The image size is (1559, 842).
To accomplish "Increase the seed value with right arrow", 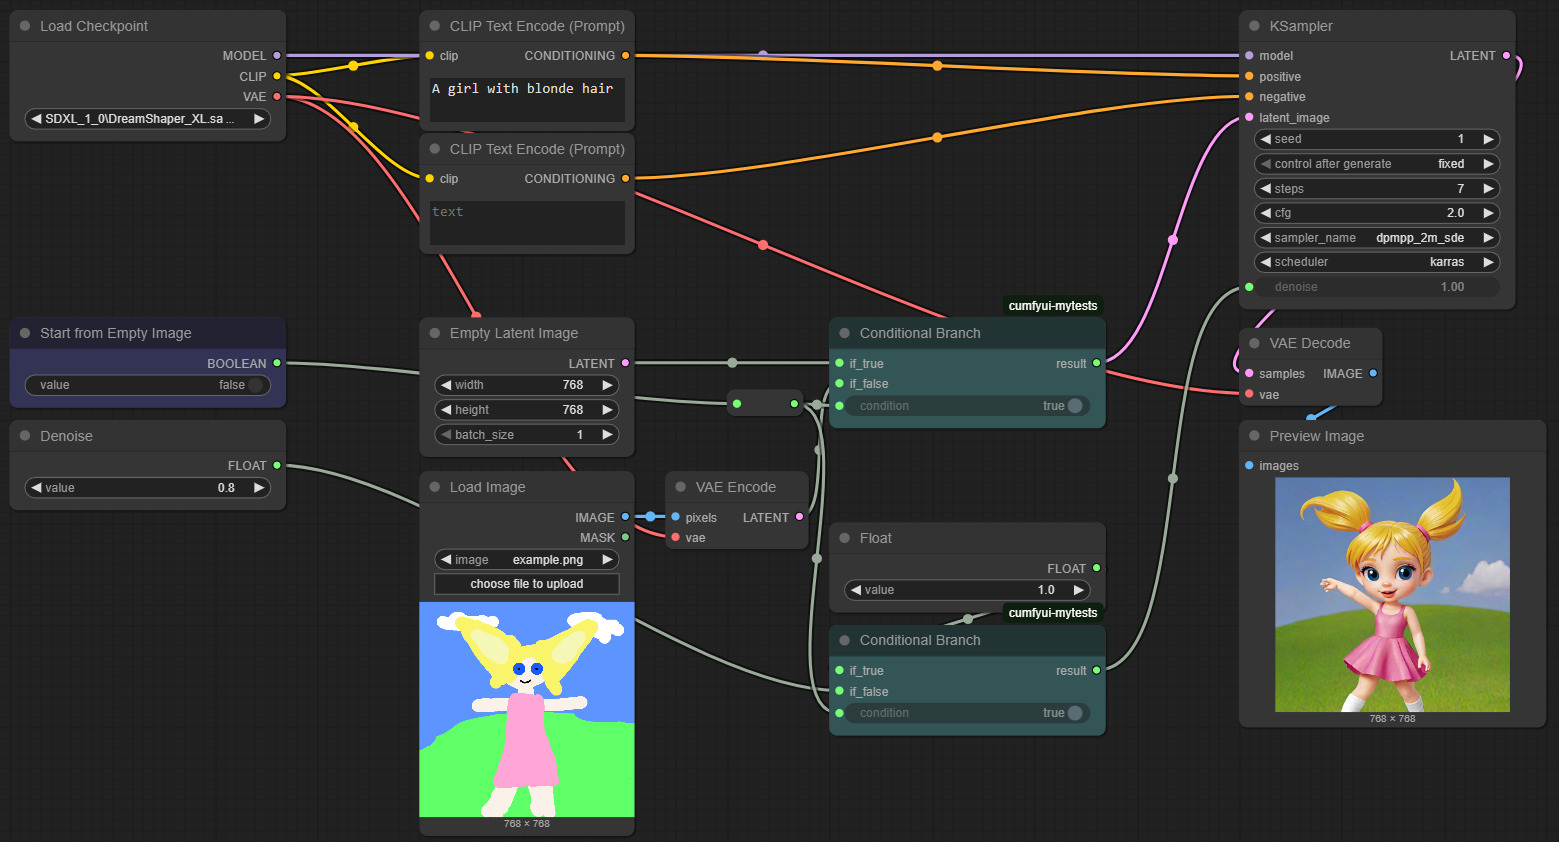I will pos(1488,139).
